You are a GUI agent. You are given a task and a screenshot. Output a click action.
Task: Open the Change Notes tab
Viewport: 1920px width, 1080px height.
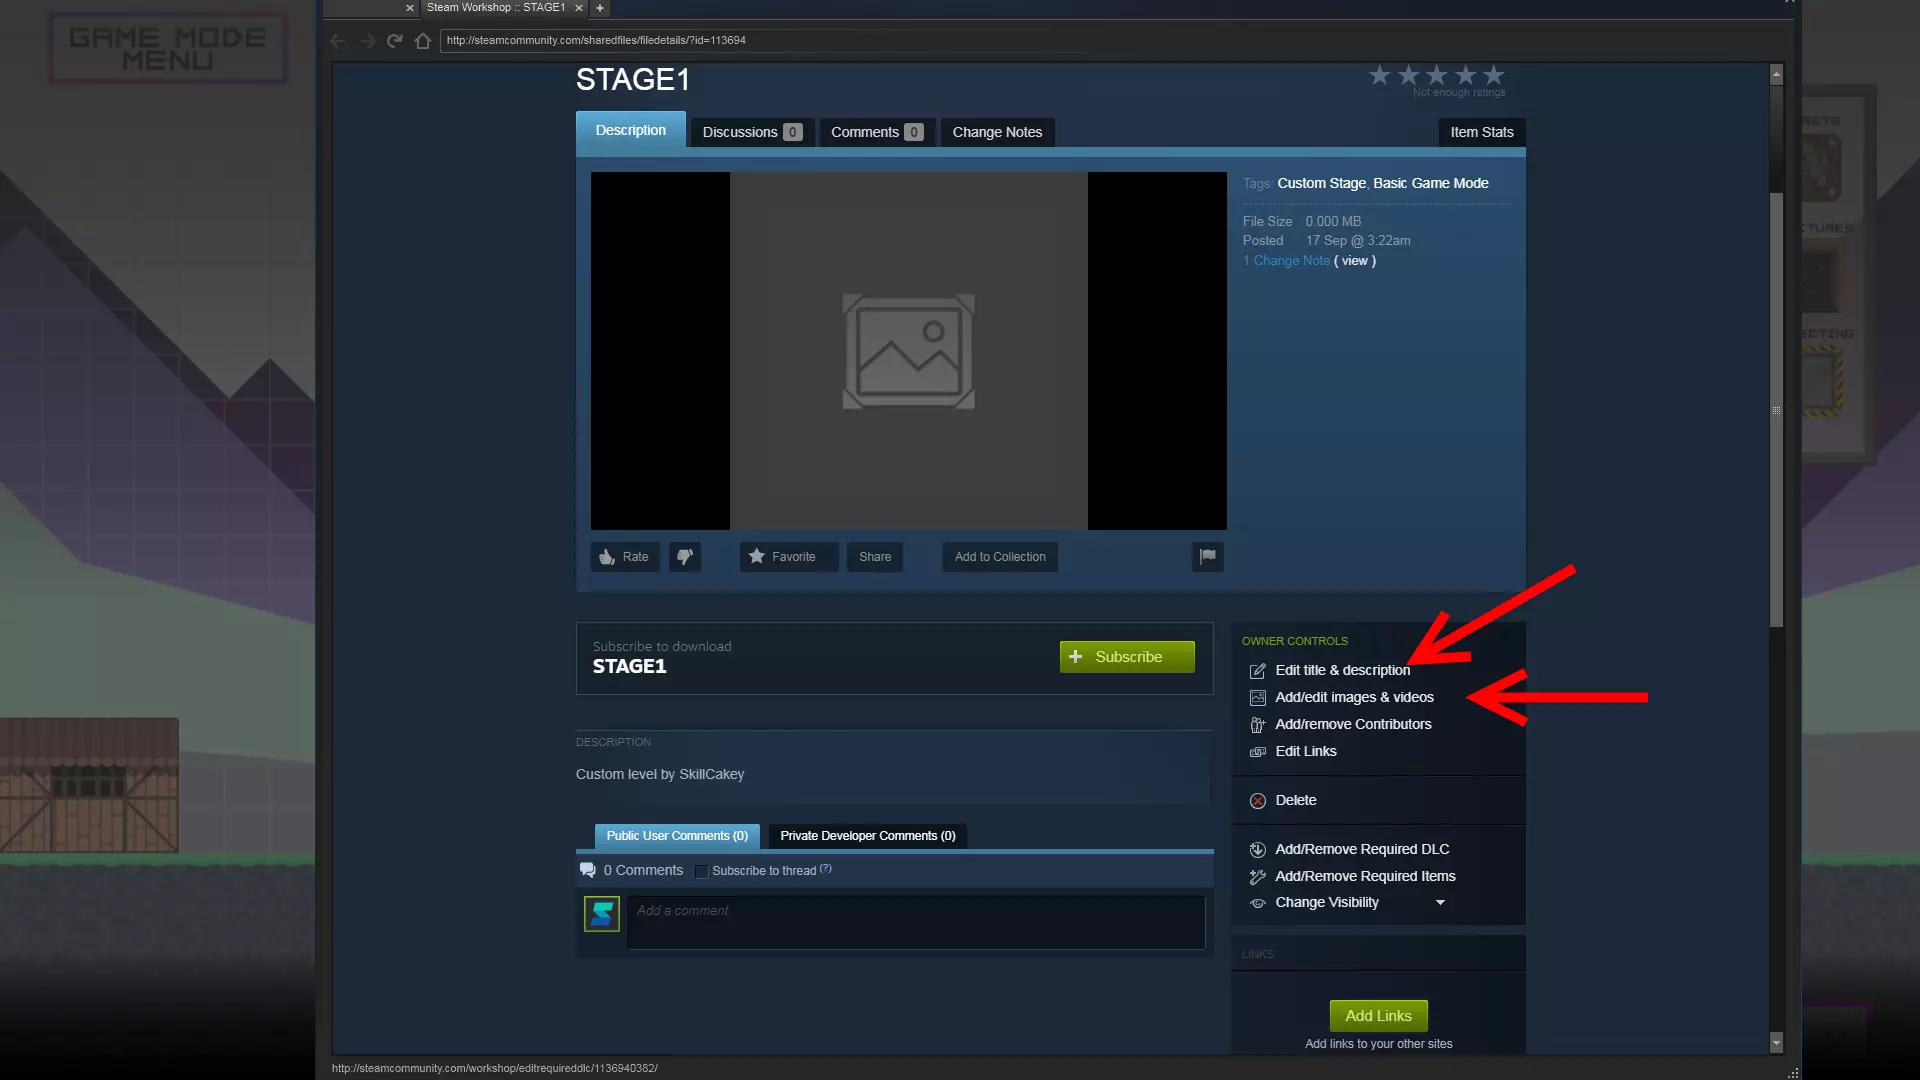tap(996, 132)
